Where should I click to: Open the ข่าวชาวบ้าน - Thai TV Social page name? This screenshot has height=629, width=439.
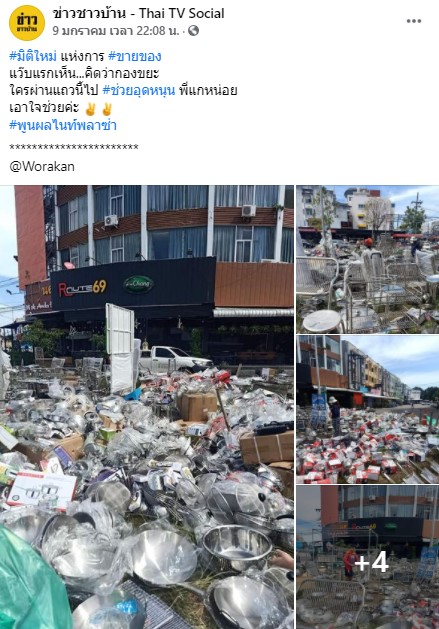138,13
